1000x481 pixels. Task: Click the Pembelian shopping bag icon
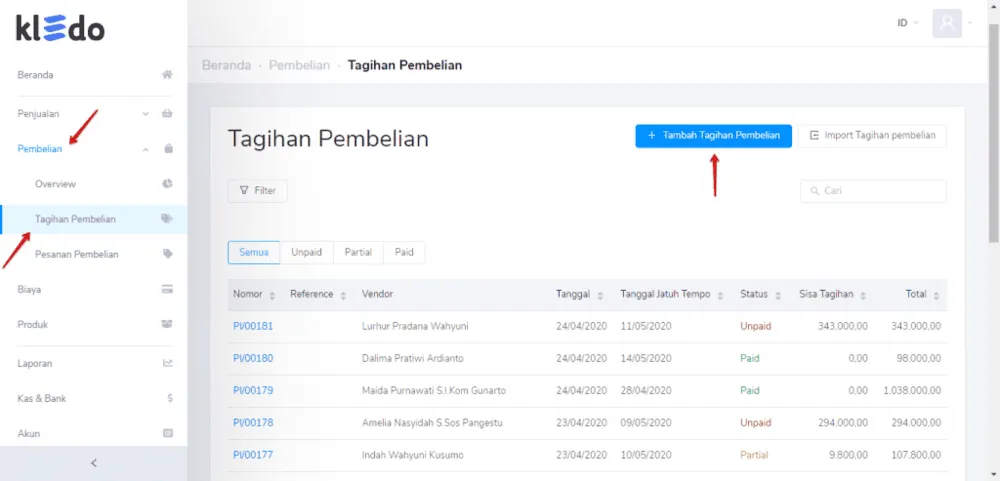pos(168,149)
